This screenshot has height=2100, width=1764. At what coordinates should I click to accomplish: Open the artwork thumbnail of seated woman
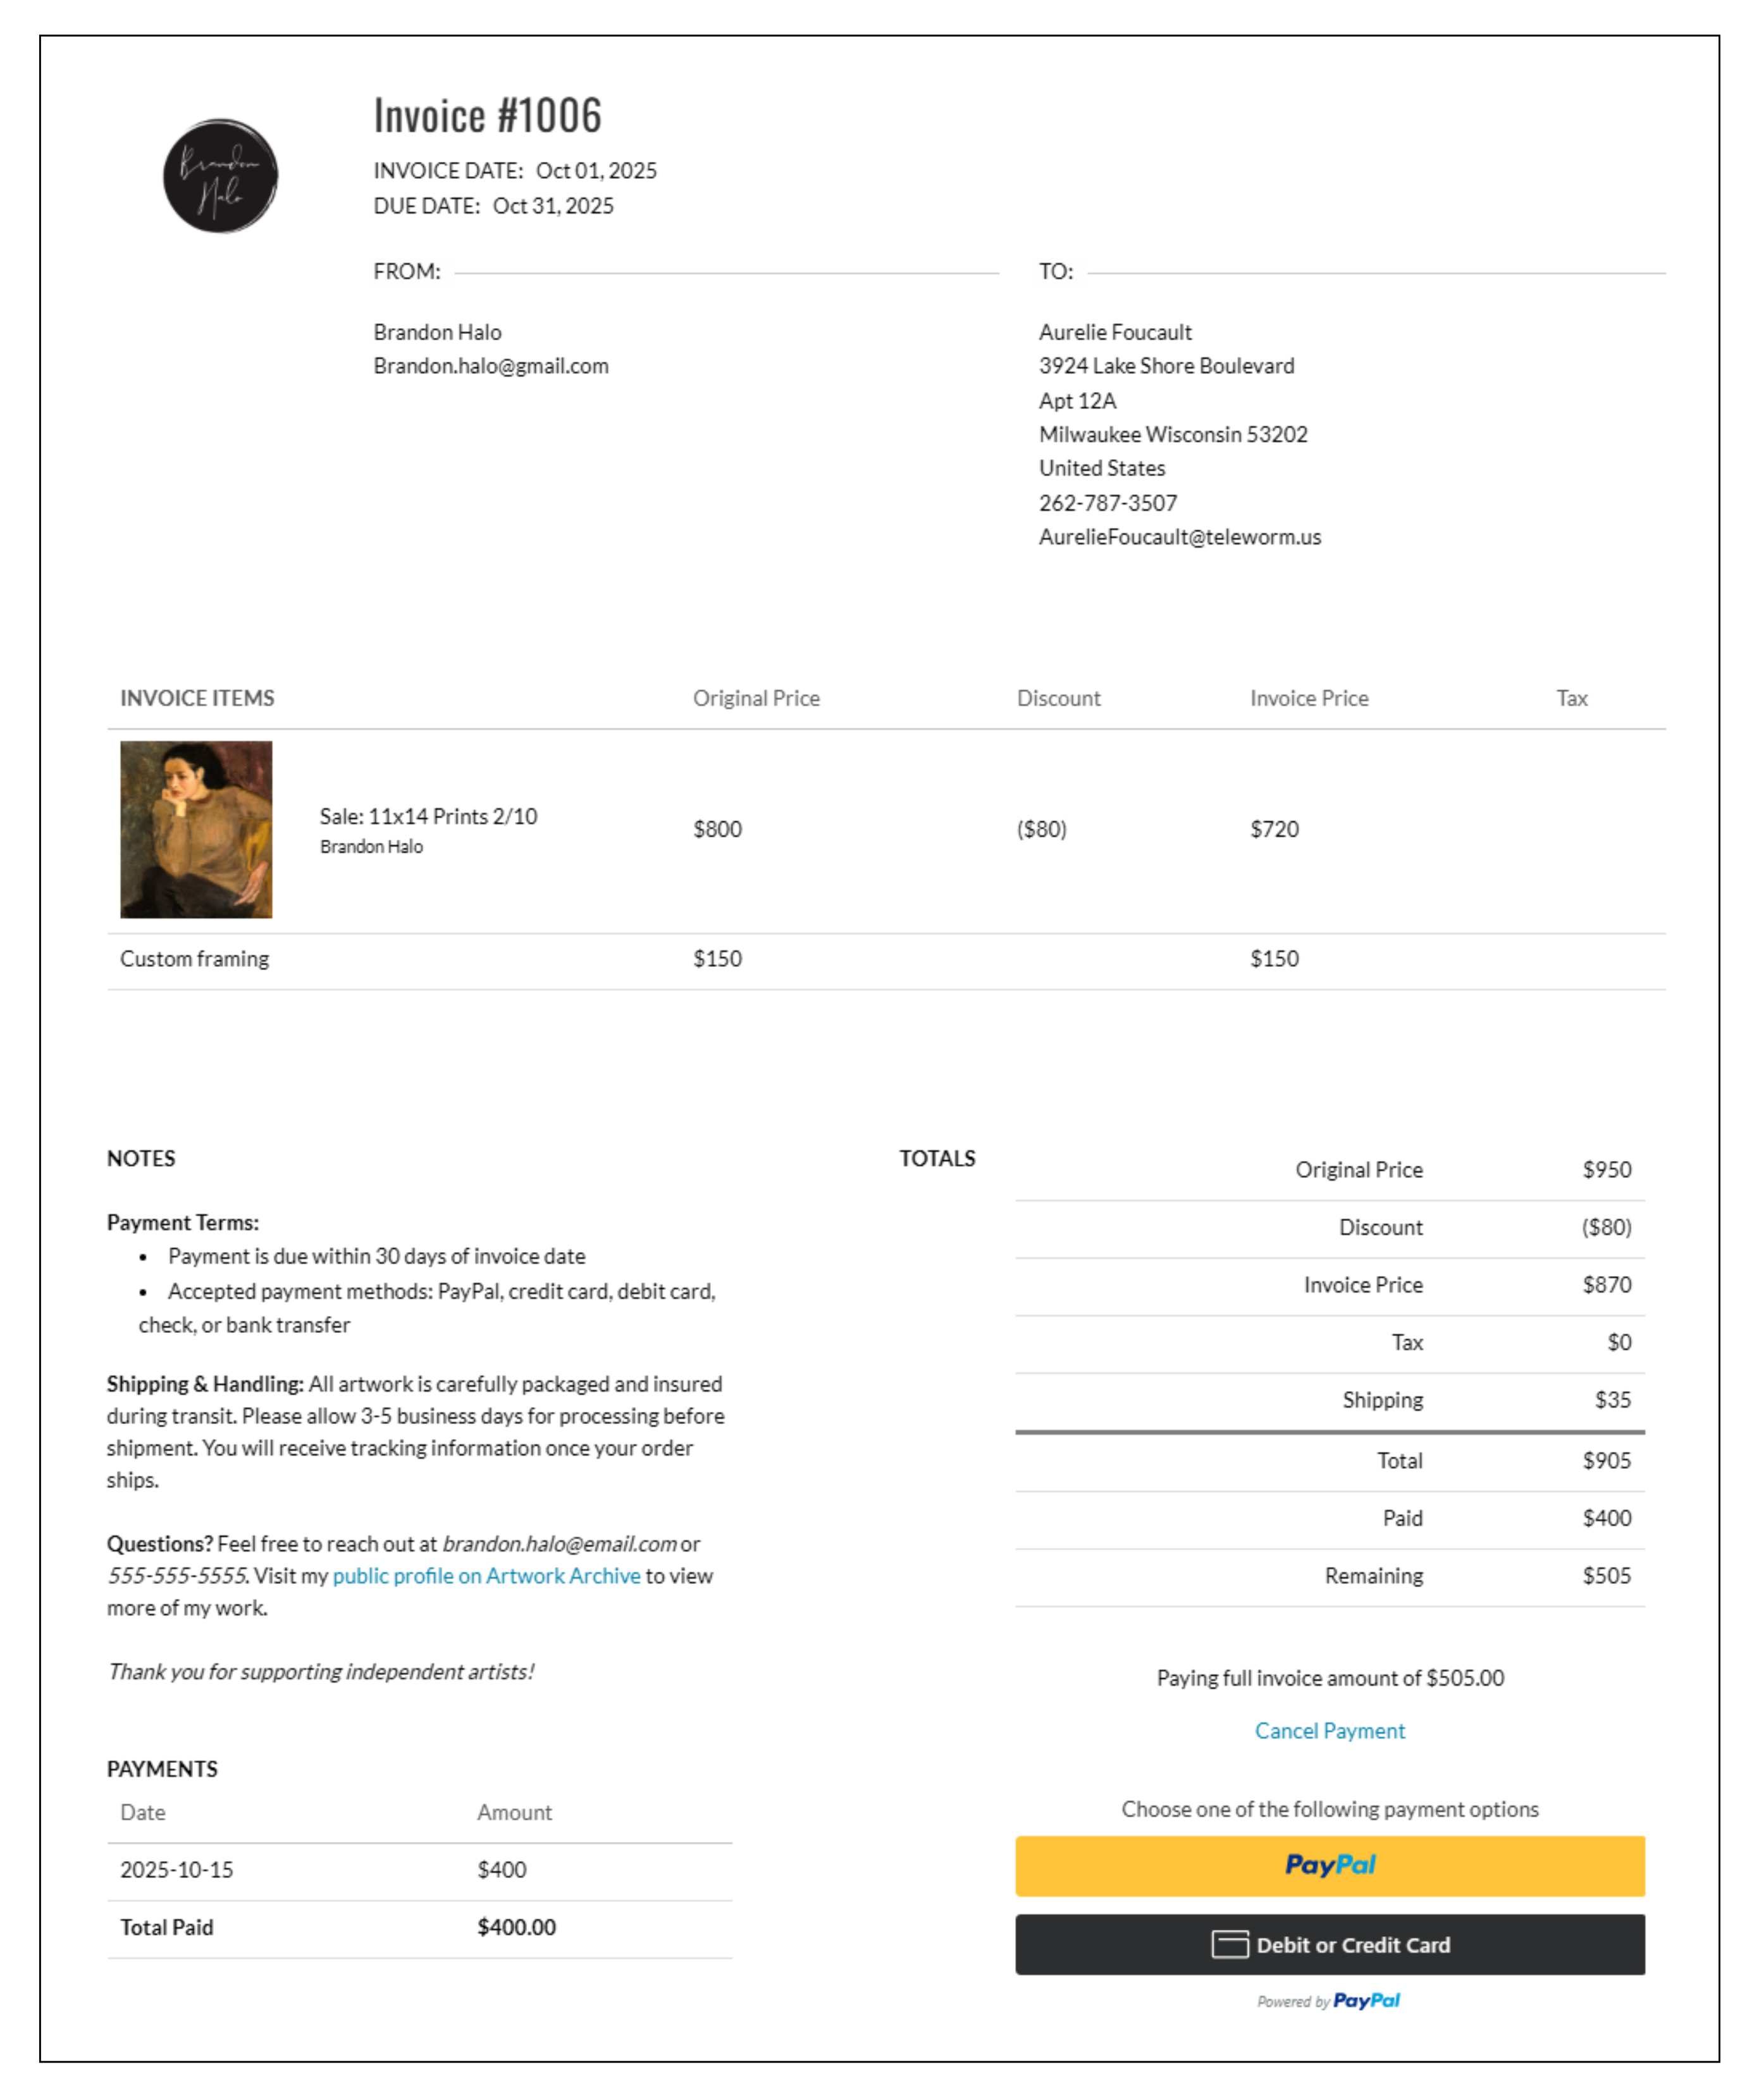click(x=196, y=829)
